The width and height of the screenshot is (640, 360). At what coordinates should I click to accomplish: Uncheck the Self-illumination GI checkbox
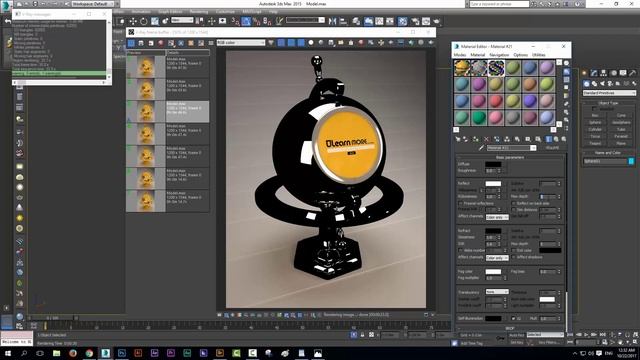tap(513, 318)
